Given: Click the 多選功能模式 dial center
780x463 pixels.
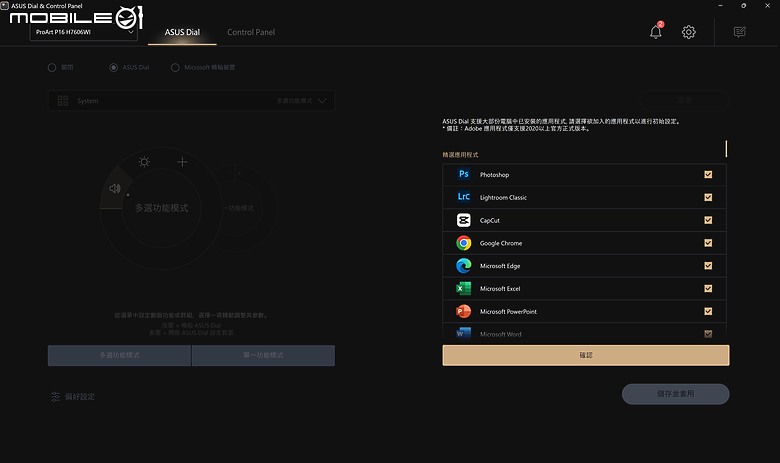Looking at the screenshot, I should pyautogui.click(x=162, y=208).
